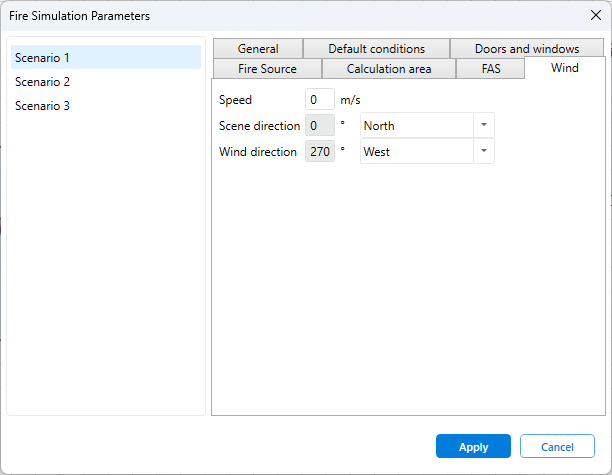
Task: Switch to the General tab
Action: tap(257, 49)
